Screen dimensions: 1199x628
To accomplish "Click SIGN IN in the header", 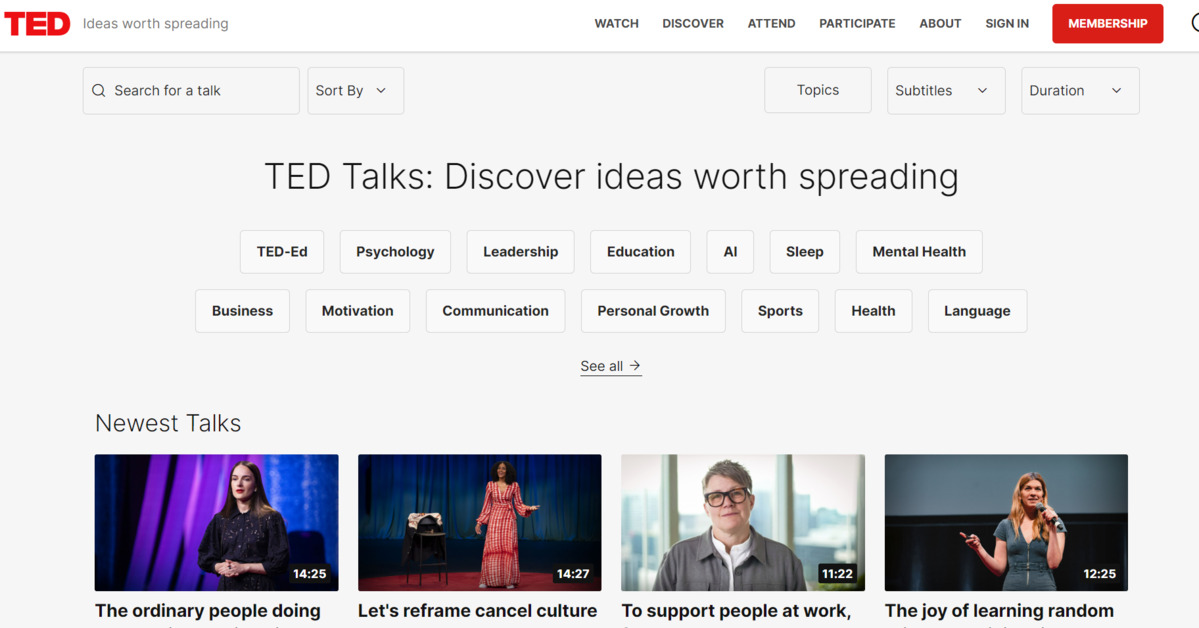I will coord(1007,24).
